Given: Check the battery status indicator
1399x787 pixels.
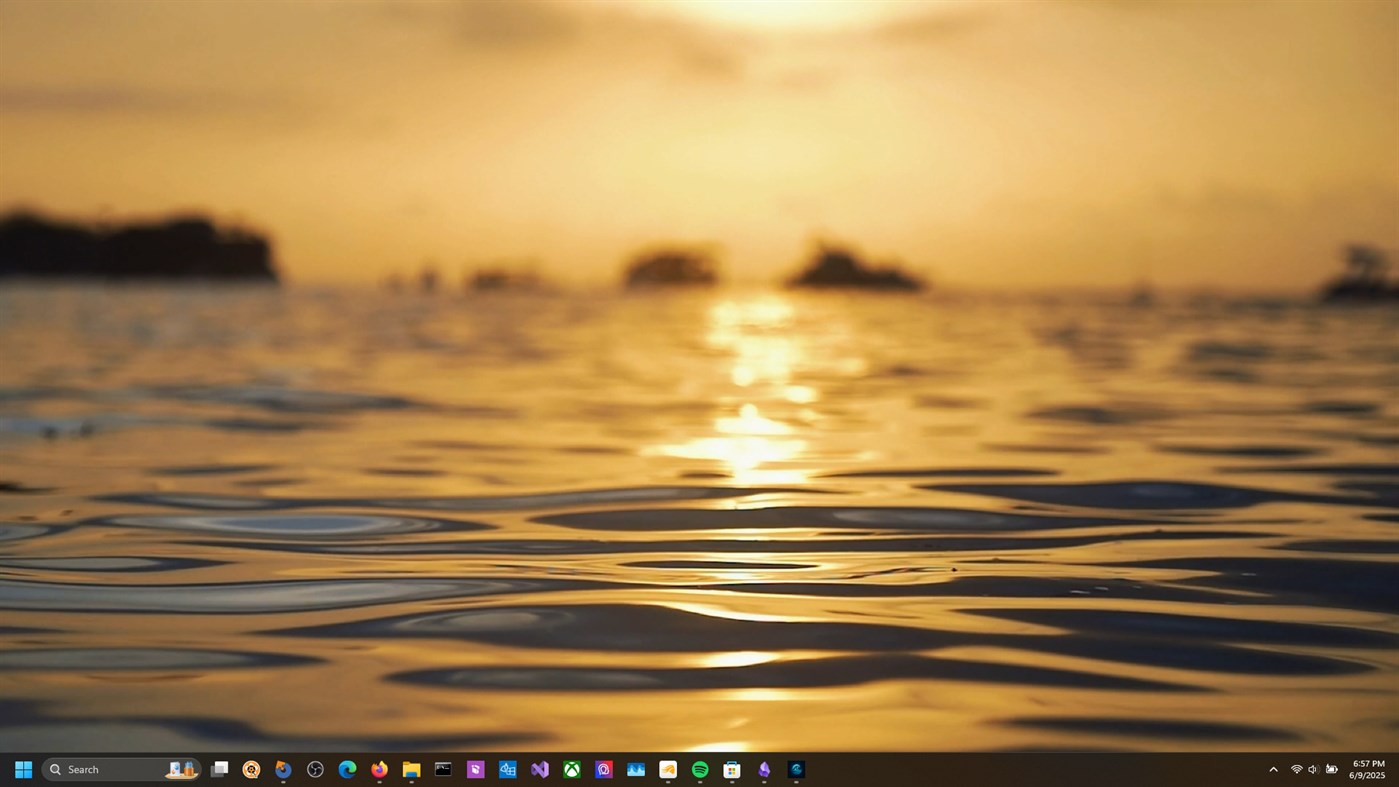Looking at the screenshot, I should tap(1332, 769).
